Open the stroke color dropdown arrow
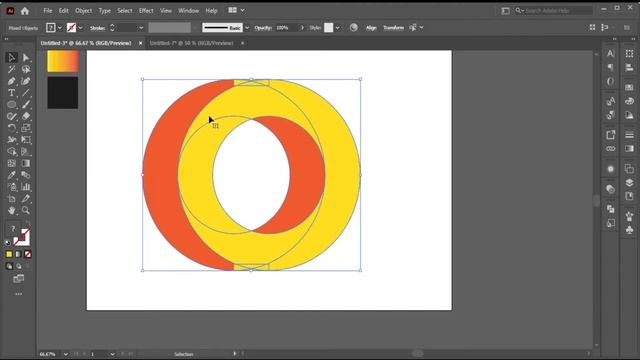The width and height of the screenshot is (640, 360). point(80,28)
